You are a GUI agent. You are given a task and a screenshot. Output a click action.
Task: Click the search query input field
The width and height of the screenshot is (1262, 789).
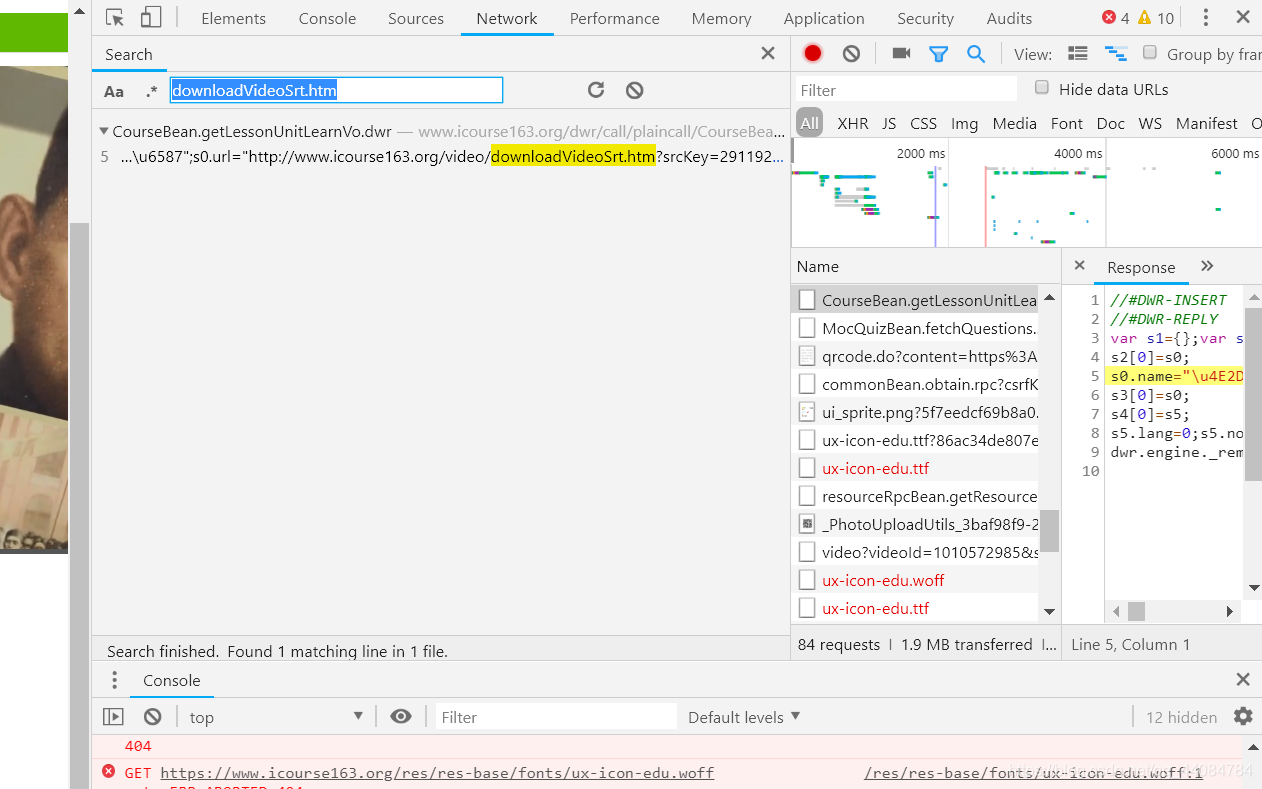336,91
